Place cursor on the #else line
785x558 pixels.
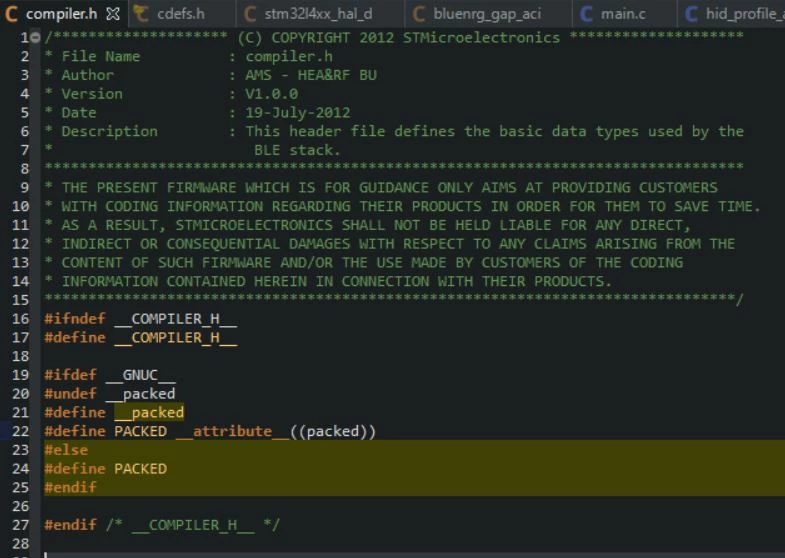tap(66, 450)
